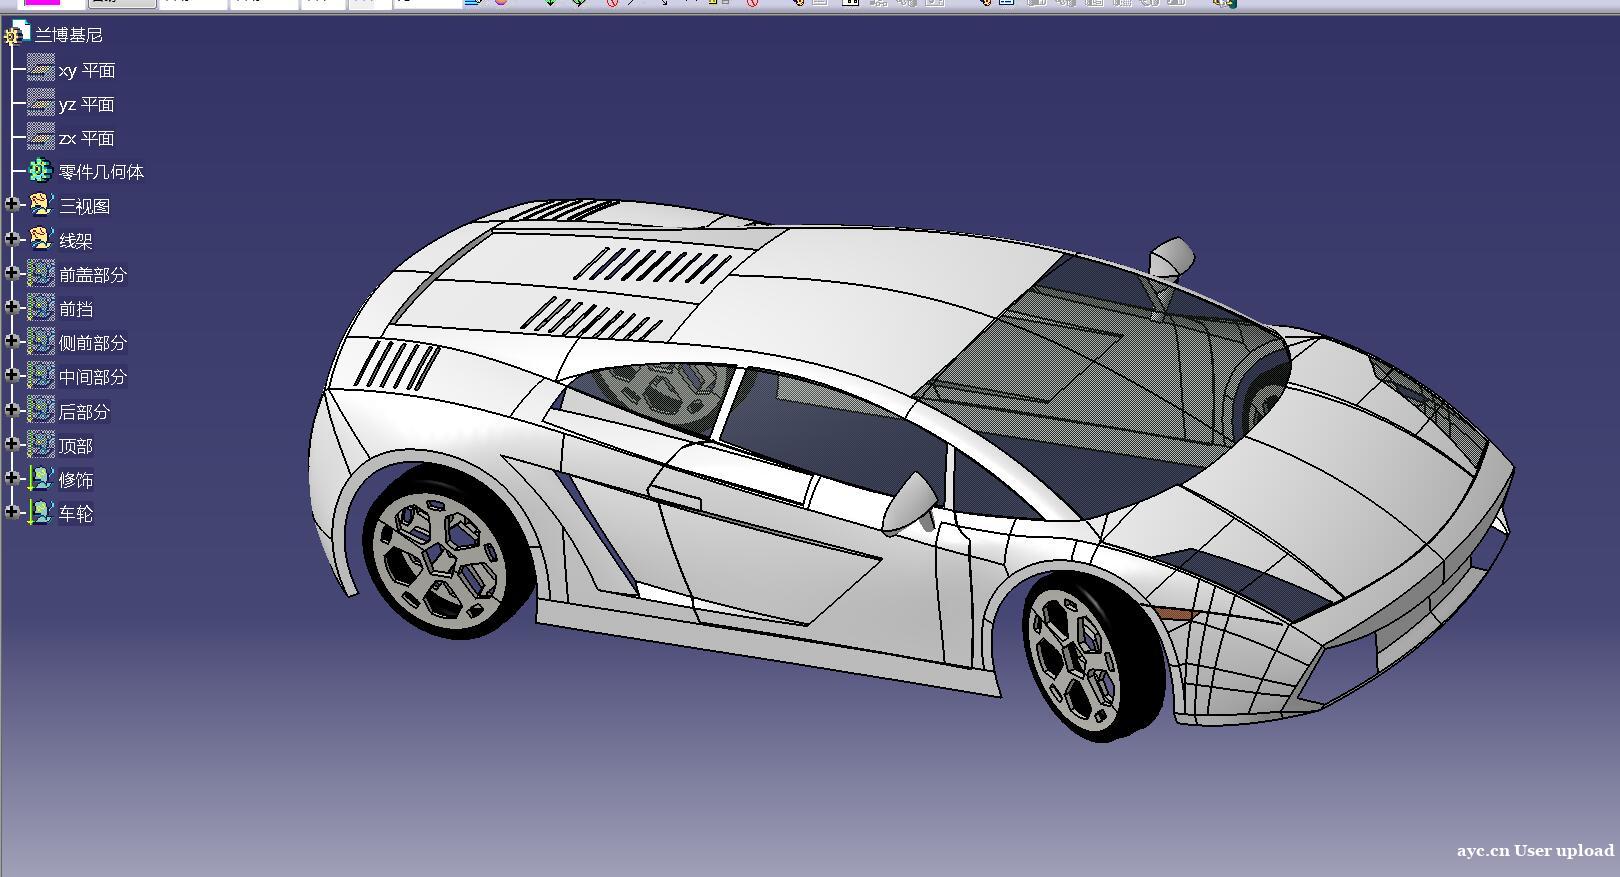
Task: Click the xy 平面 plane icon
Action: (40, 69)
